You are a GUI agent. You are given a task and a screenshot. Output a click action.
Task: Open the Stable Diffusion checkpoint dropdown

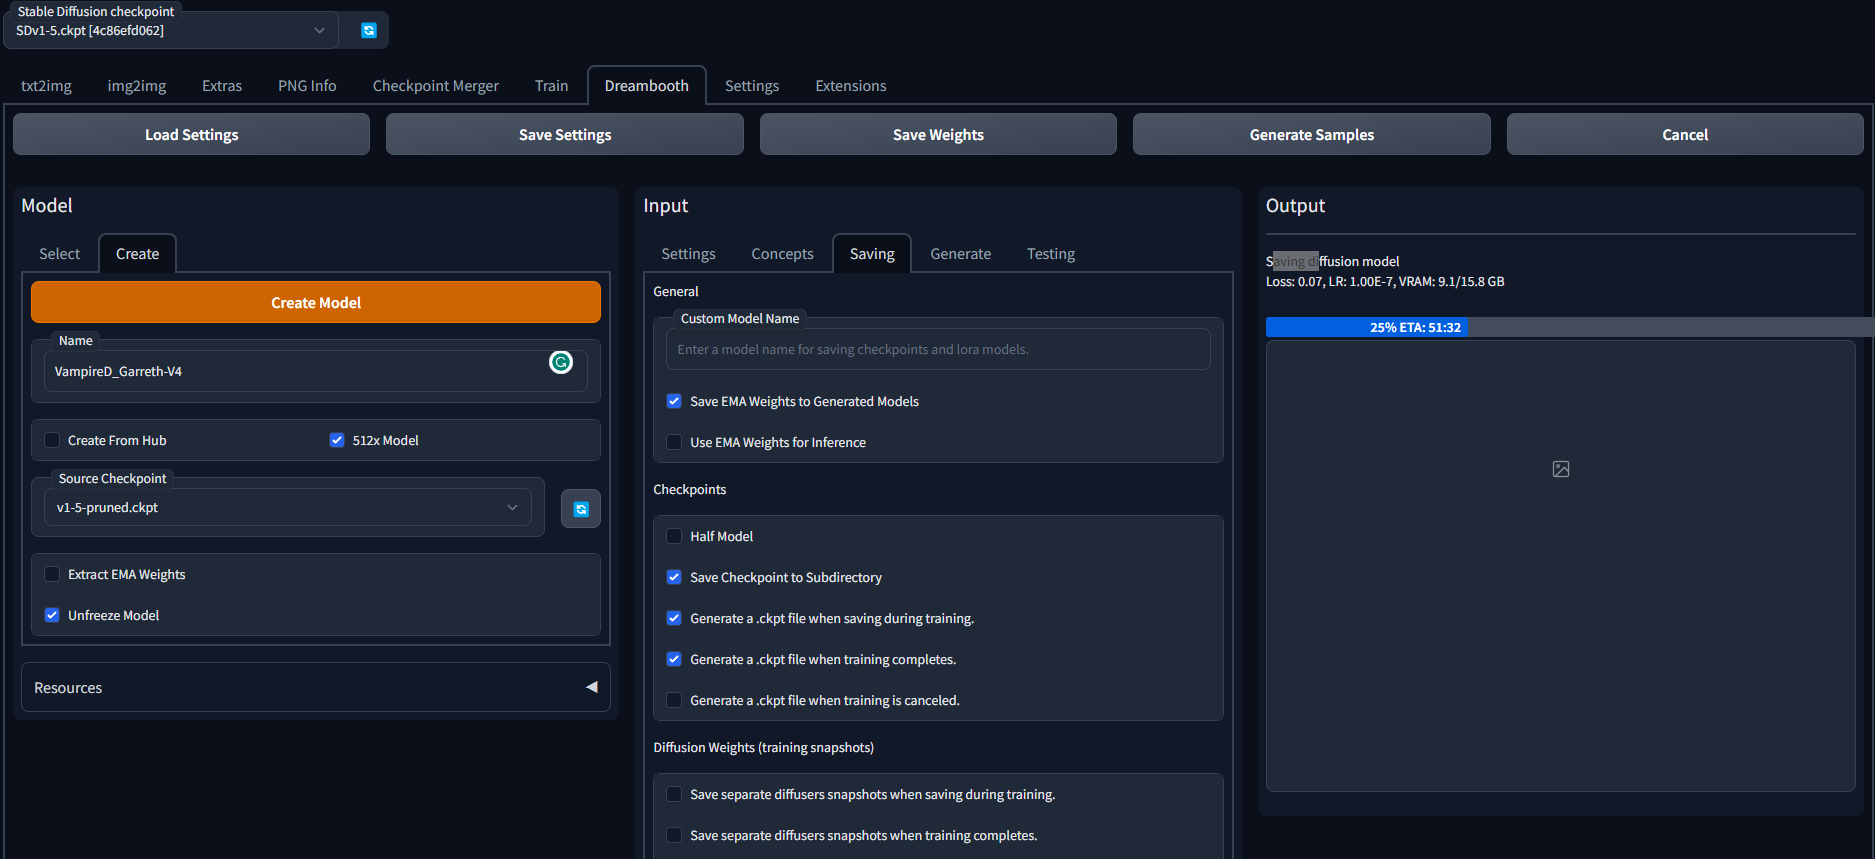point(170,30)
